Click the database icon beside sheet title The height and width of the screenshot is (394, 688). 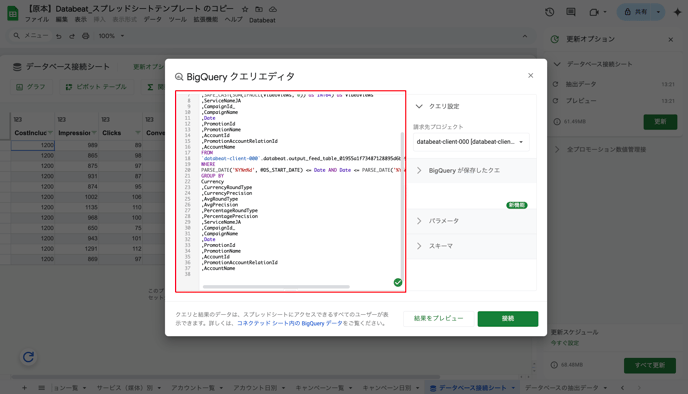17,67
